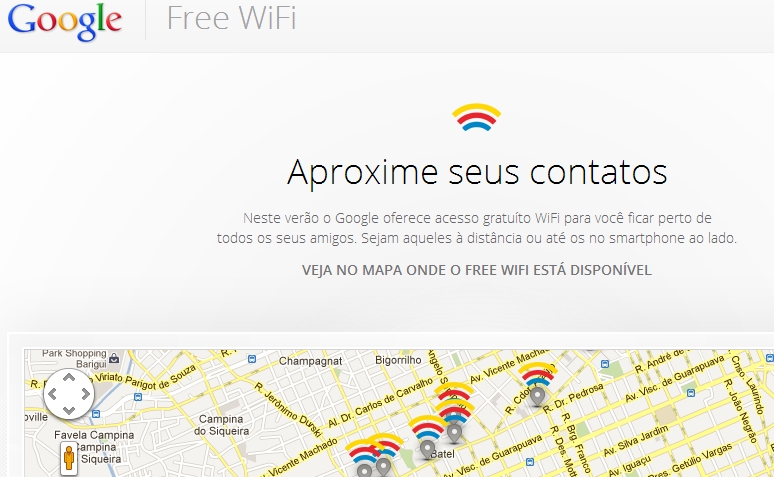Image resolution: width=774 pixels, height=477 pixels.
Task: Click the Champagnat neighborhood label
Action: [310, 361]
